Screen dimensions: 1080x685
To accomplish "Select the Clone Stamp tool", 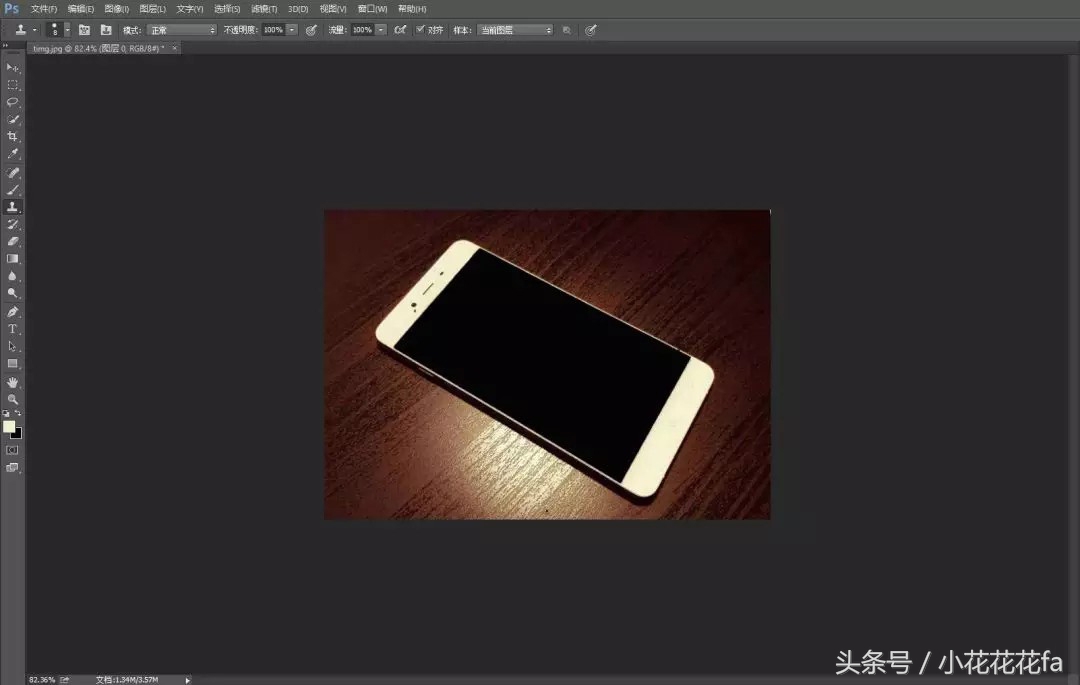I will (x=12, y=207).
